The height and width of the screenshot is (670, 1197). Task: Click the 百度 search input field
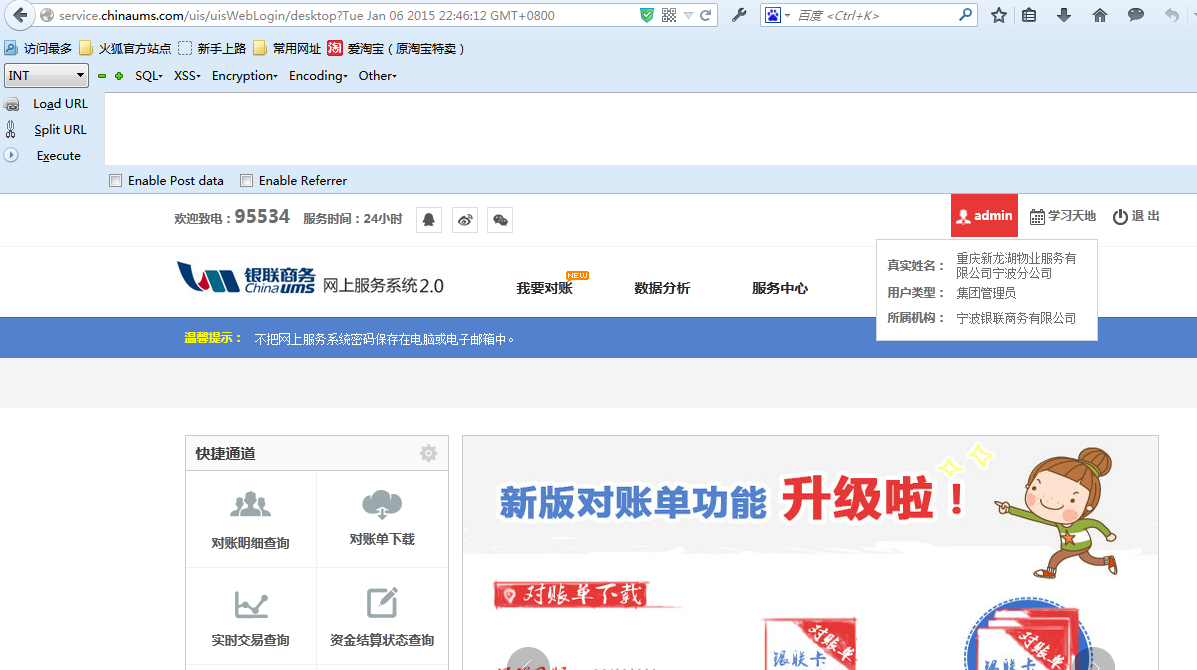coord(874,15)
